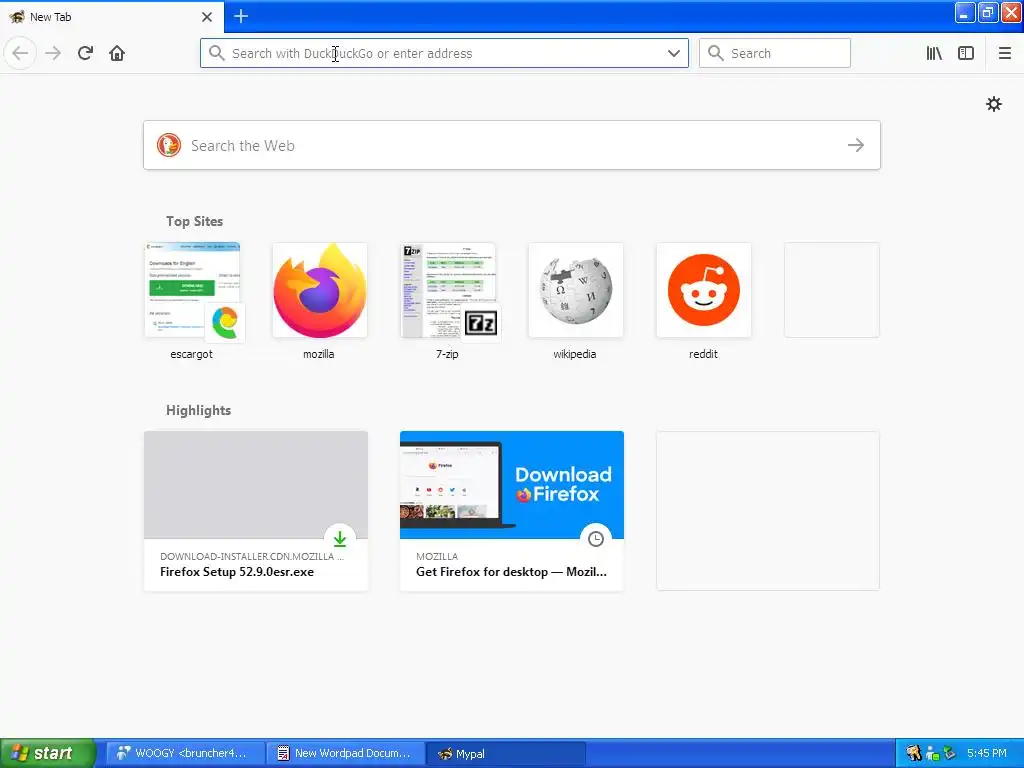Open Get Firefox for desktop highlight
Screen dimensions: 1024x768
[512, 511]
